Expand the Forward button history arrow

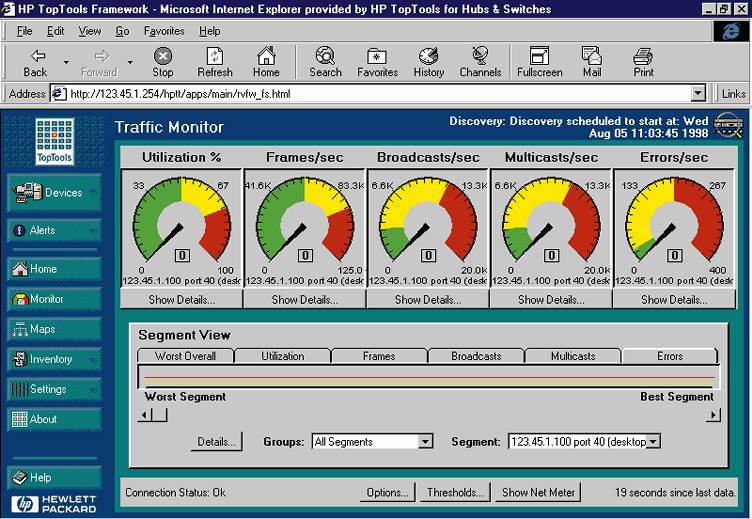click(x=130, y=62)
